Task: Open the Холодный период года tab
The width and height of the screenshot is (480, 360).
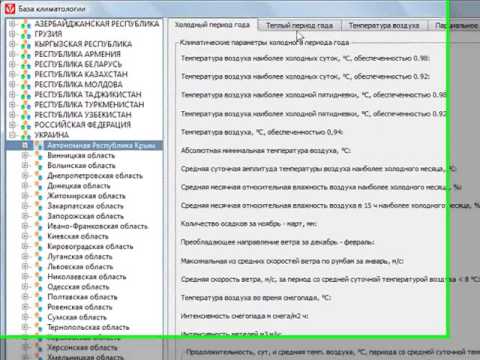Action: click(x=212, y=25)
